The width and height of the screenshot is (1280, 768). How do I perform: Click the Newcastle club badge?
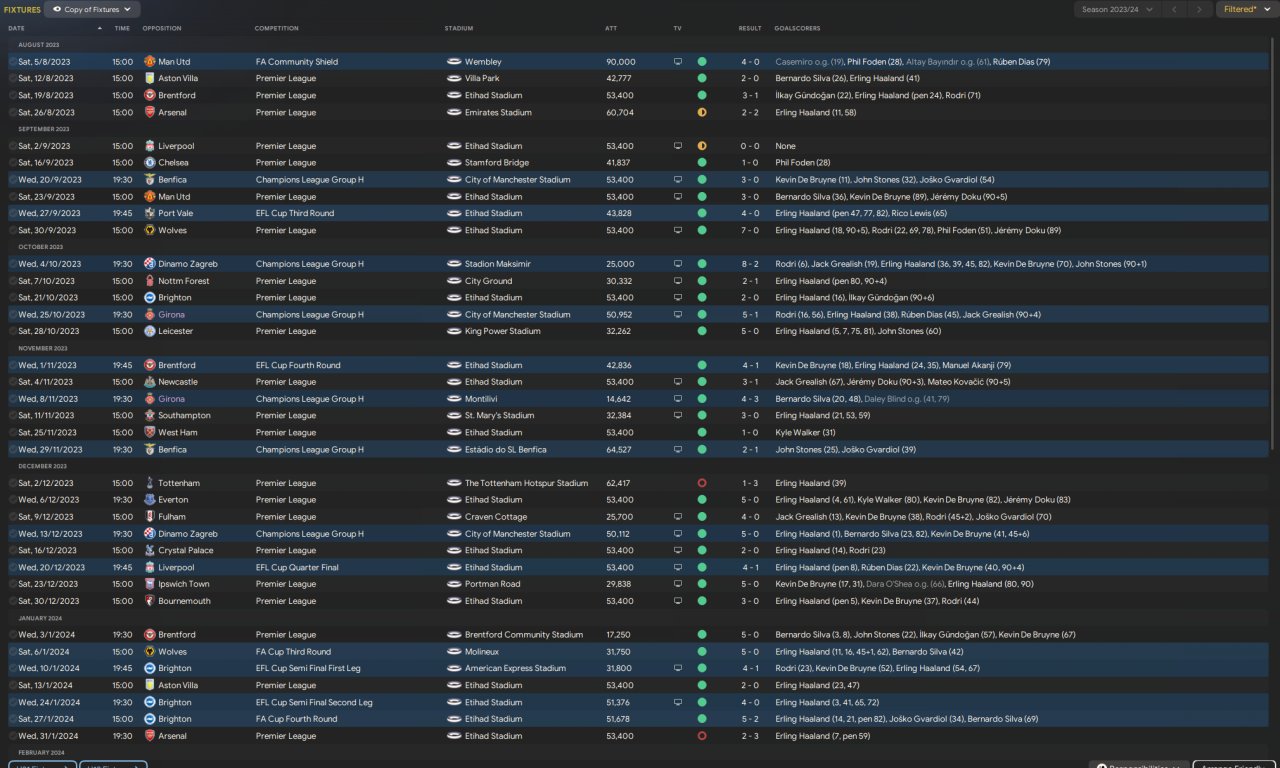click(149, 382)
